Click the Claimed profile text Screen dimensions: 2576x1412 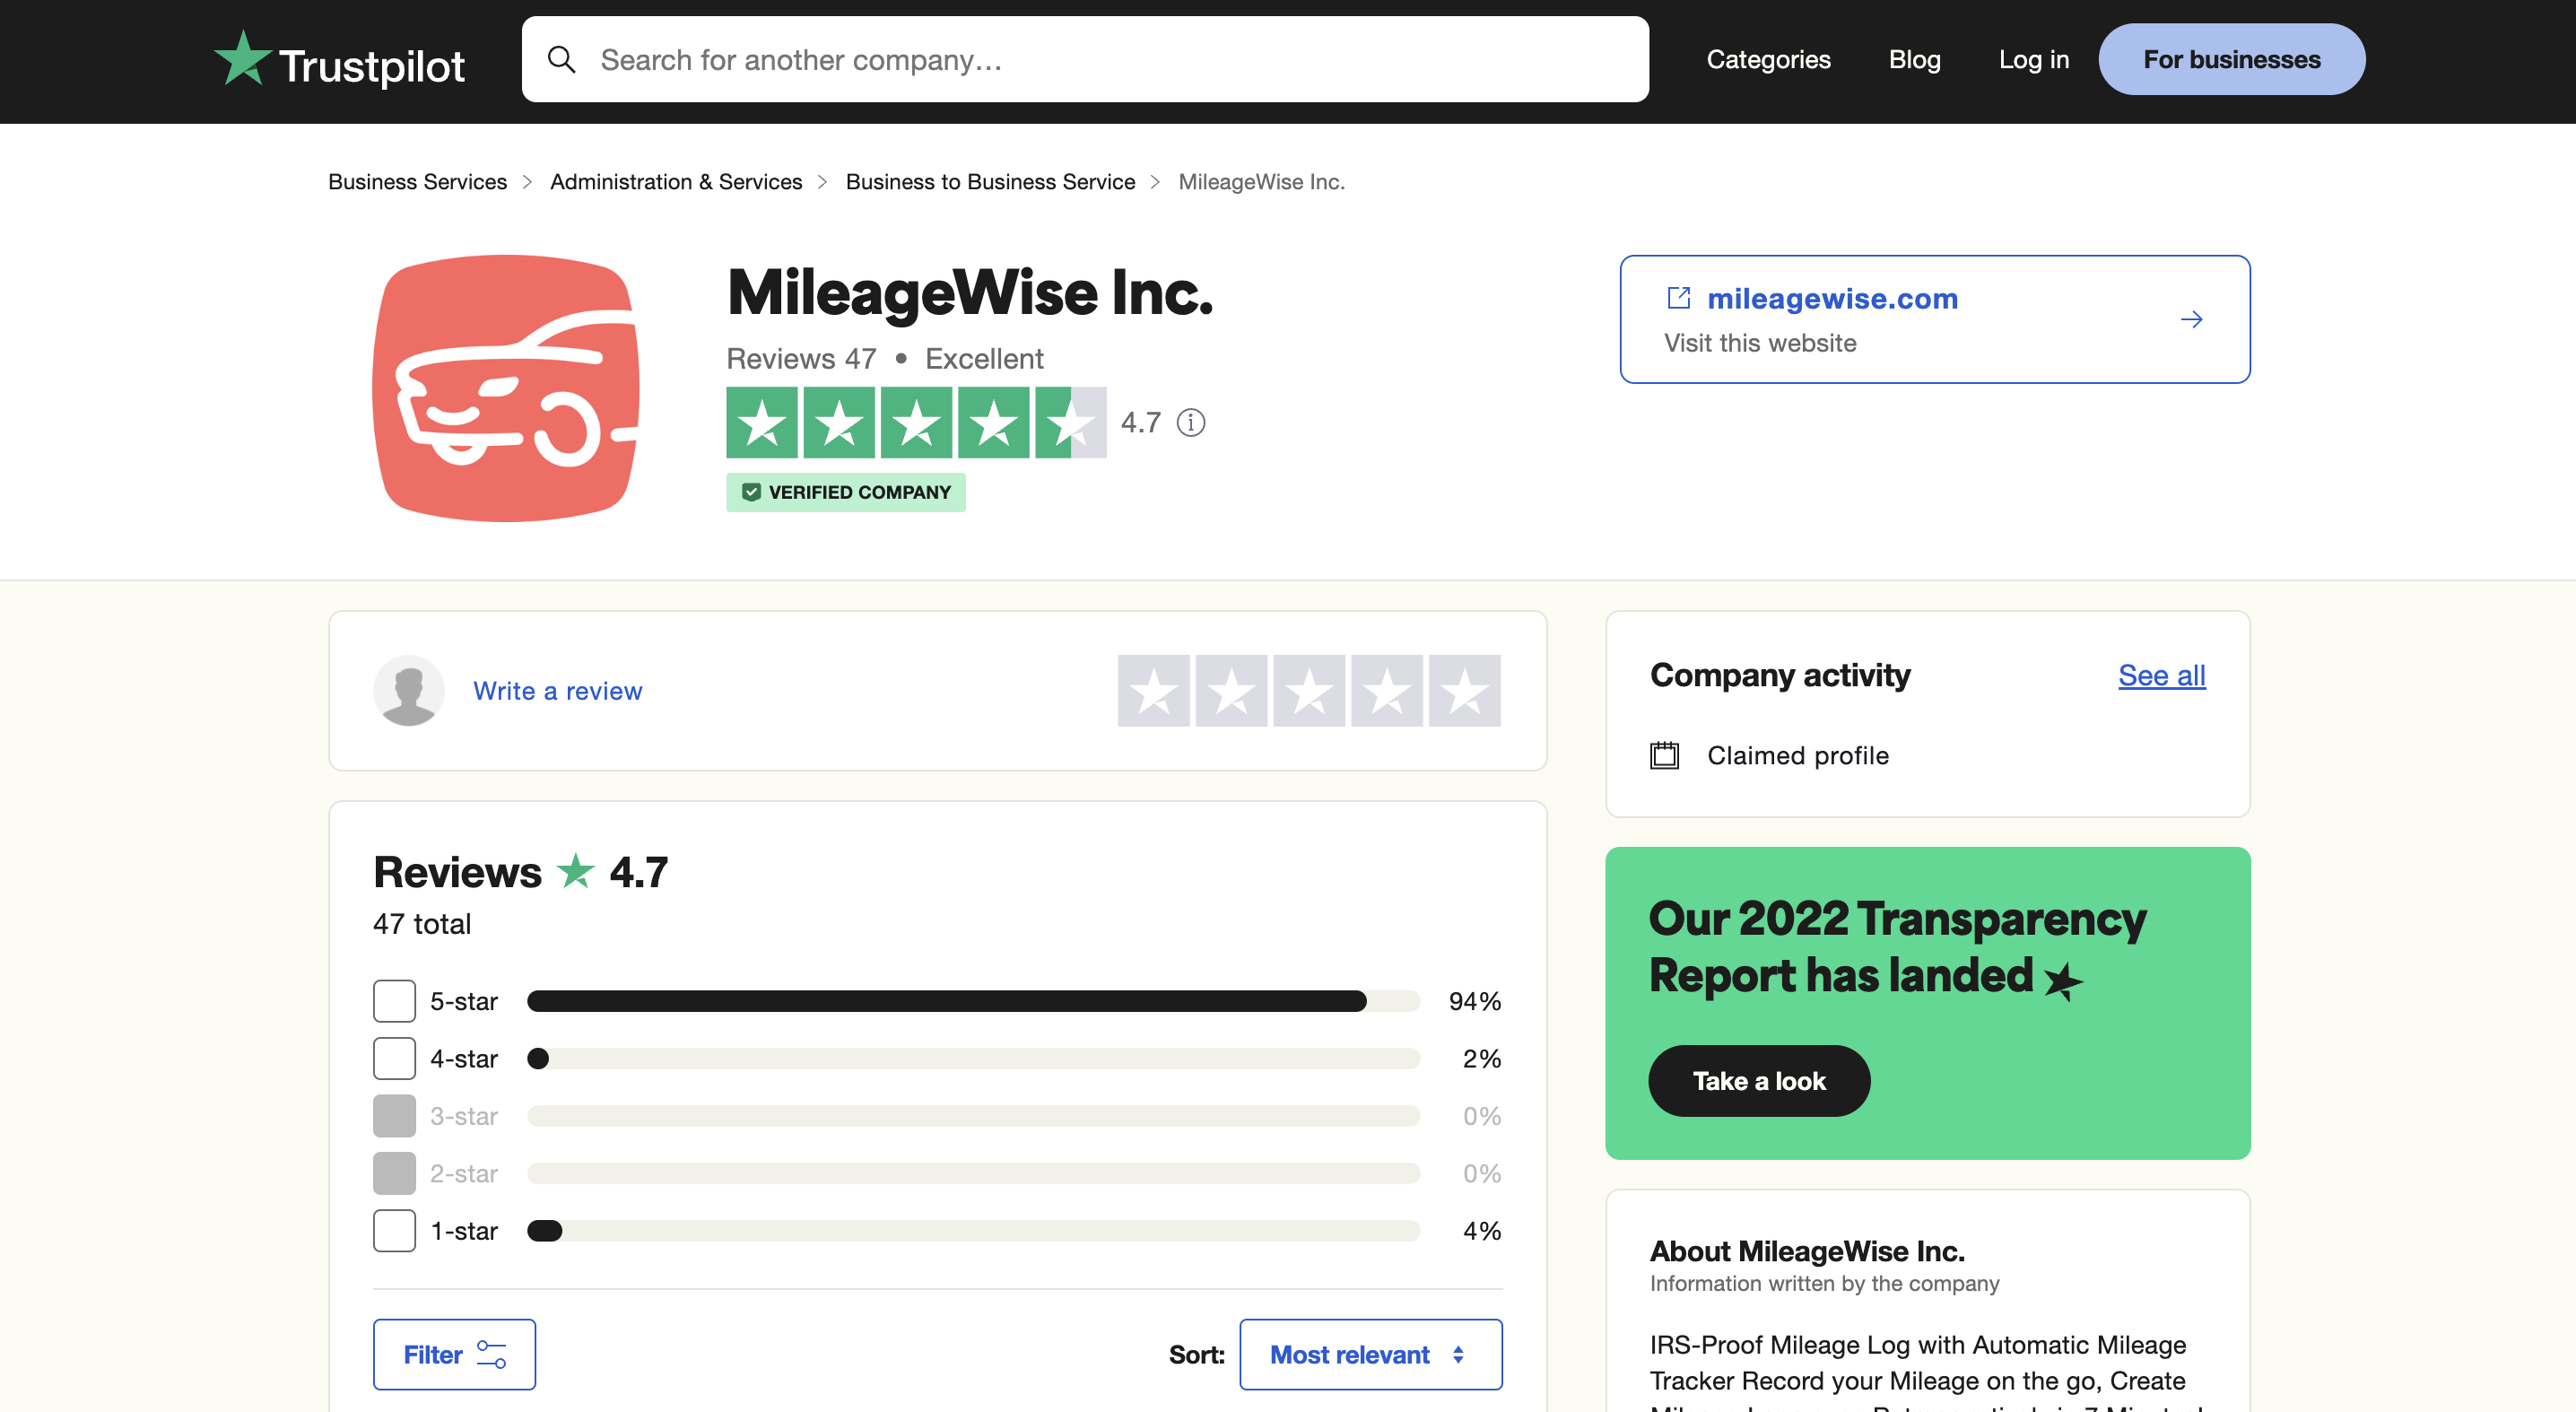point(1797,755)
